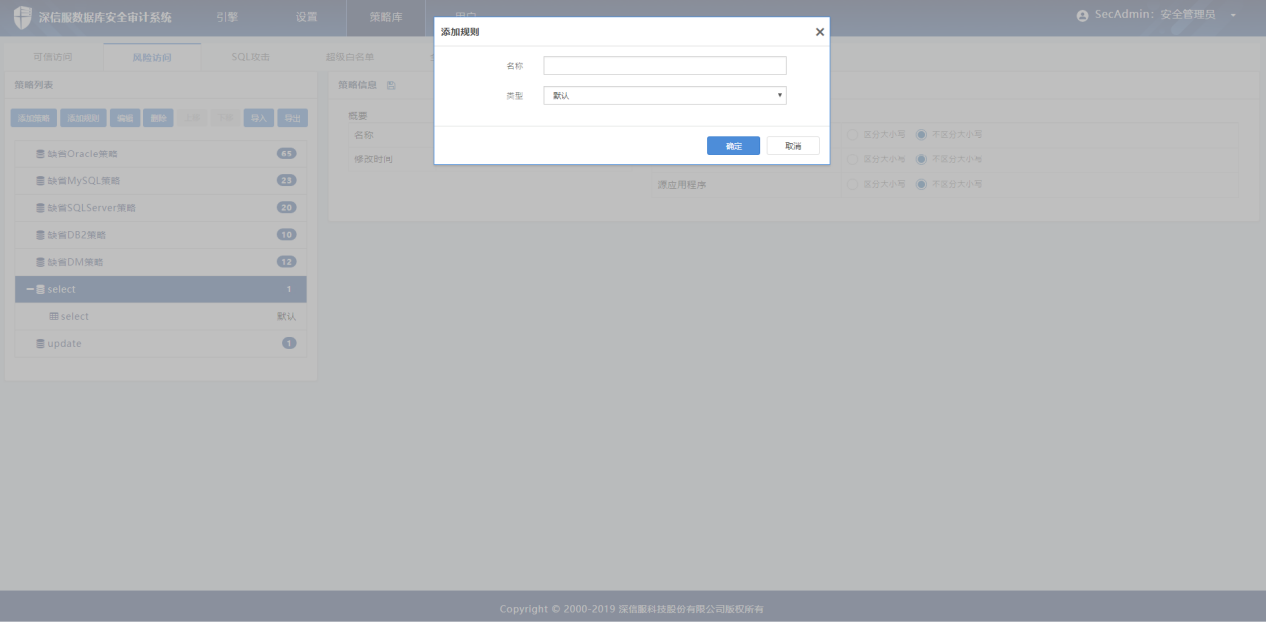Click the 导入 button
The height and width of the screenshot is (623, 1266).
pos(259,118)
